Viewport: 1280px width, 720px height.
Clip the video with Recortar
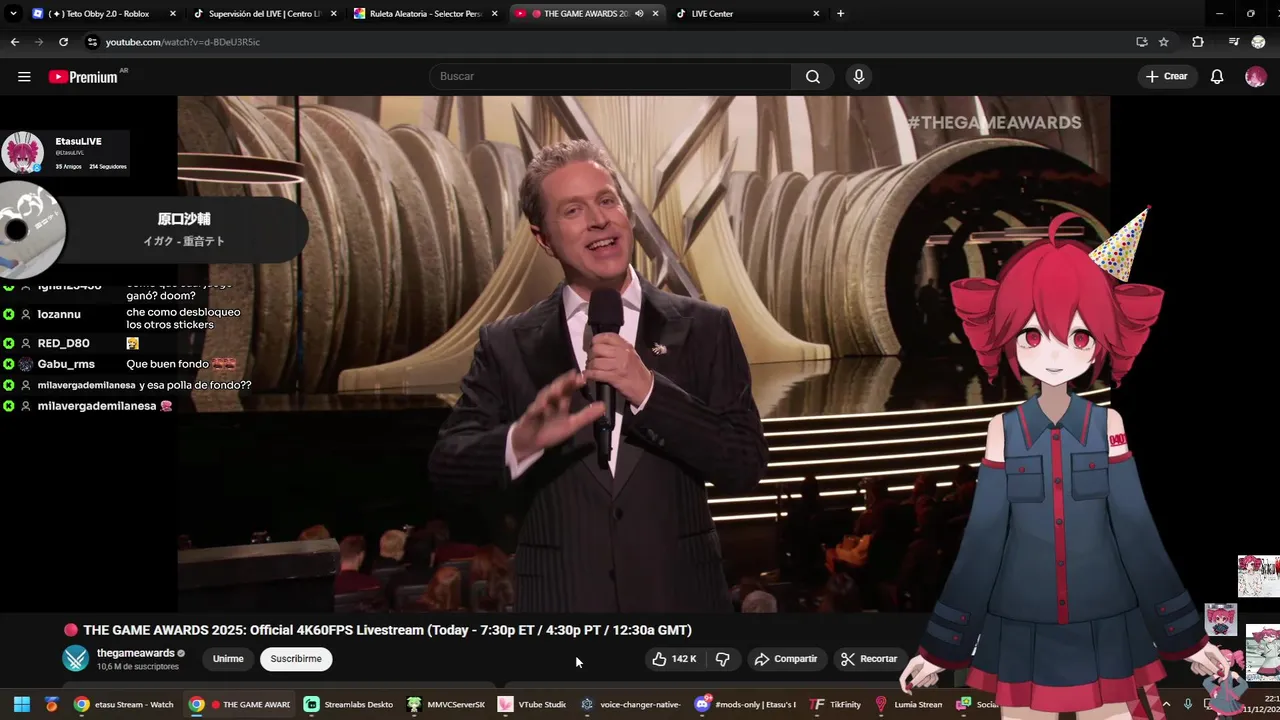(x=869, y=659)
